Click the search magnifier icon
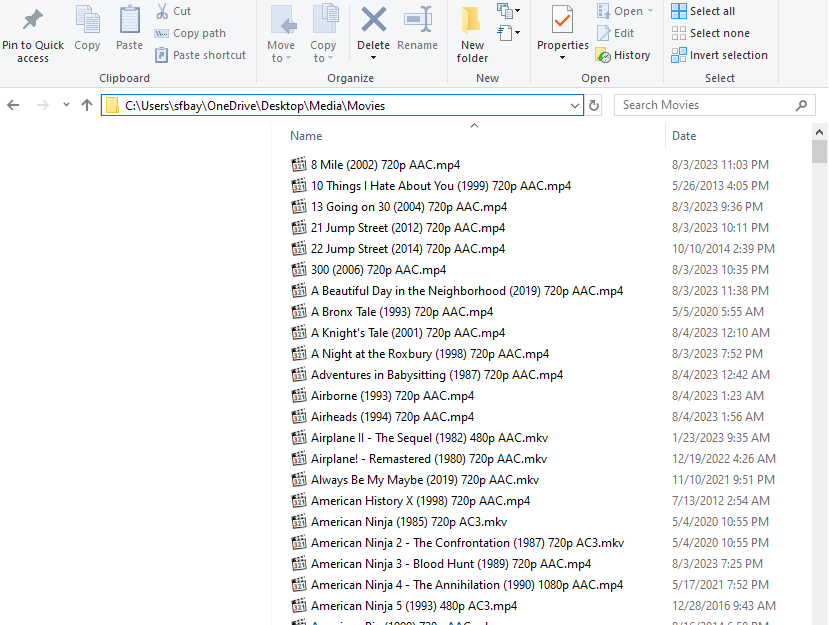829x625 pixels. (x=802, y=105)
